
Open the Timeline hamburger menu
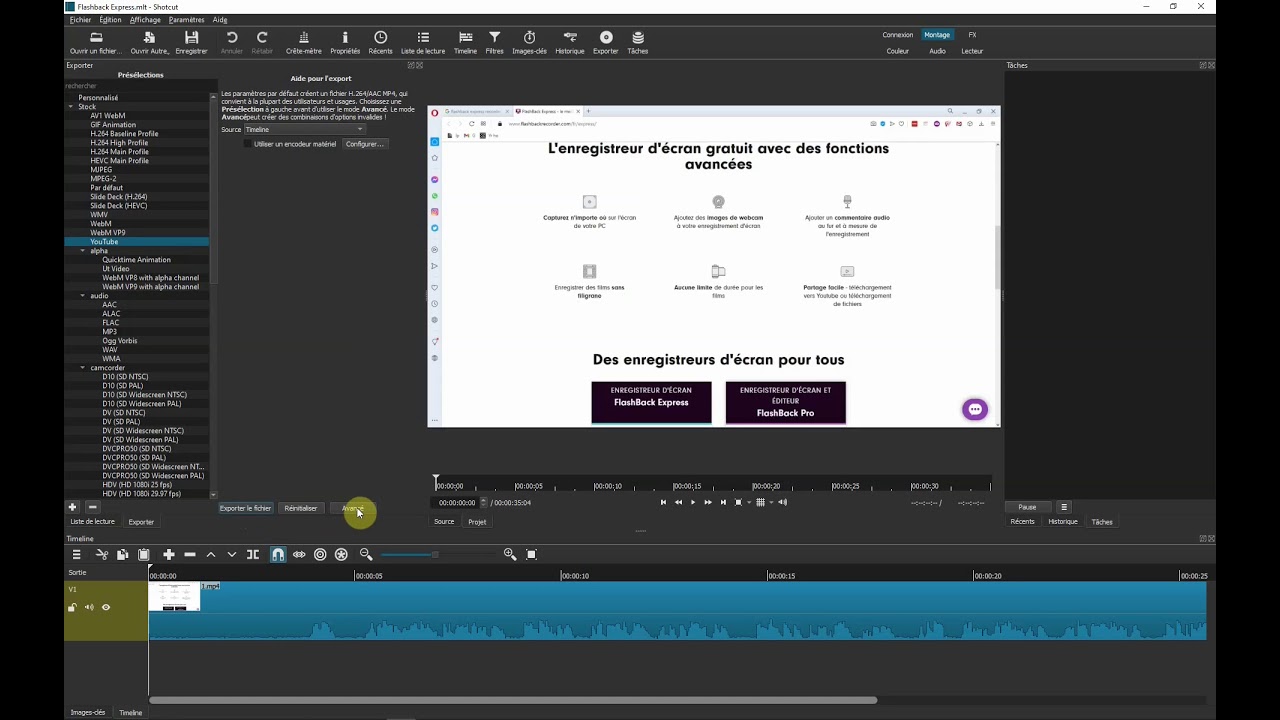[x=76, y=554]
